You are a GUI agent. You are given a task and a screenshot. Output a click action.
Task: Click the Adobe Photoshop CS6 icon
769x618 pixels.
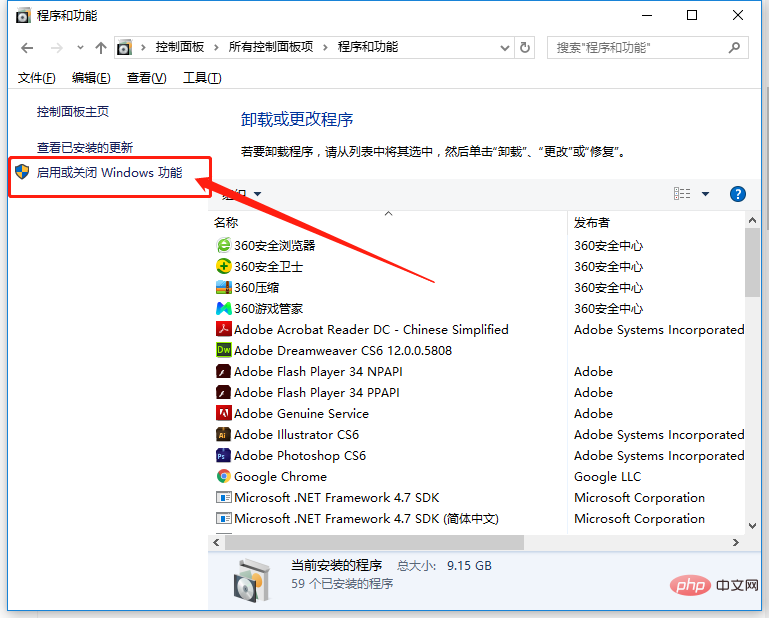[x=224, y=455]
